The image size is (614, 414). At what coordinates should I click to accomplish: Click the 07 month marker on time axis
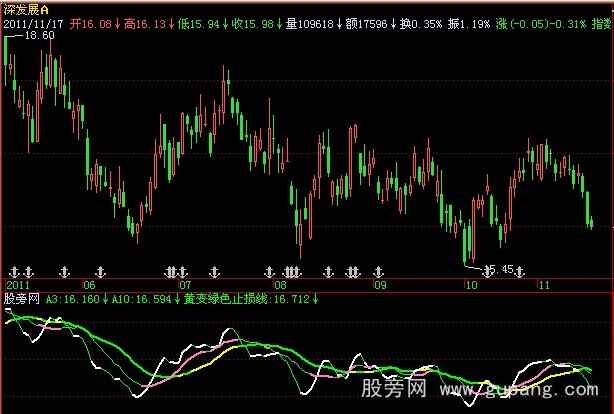coord(185,285)
